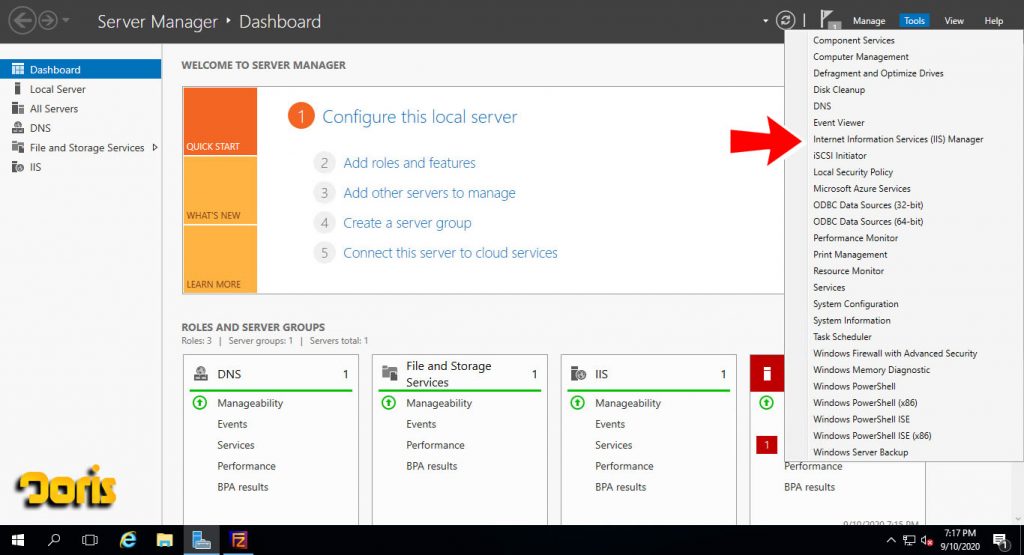Select Windows Server Backup menu entry
The width and height of the screenshot is (1024, 555).
[x=860, y=452]
